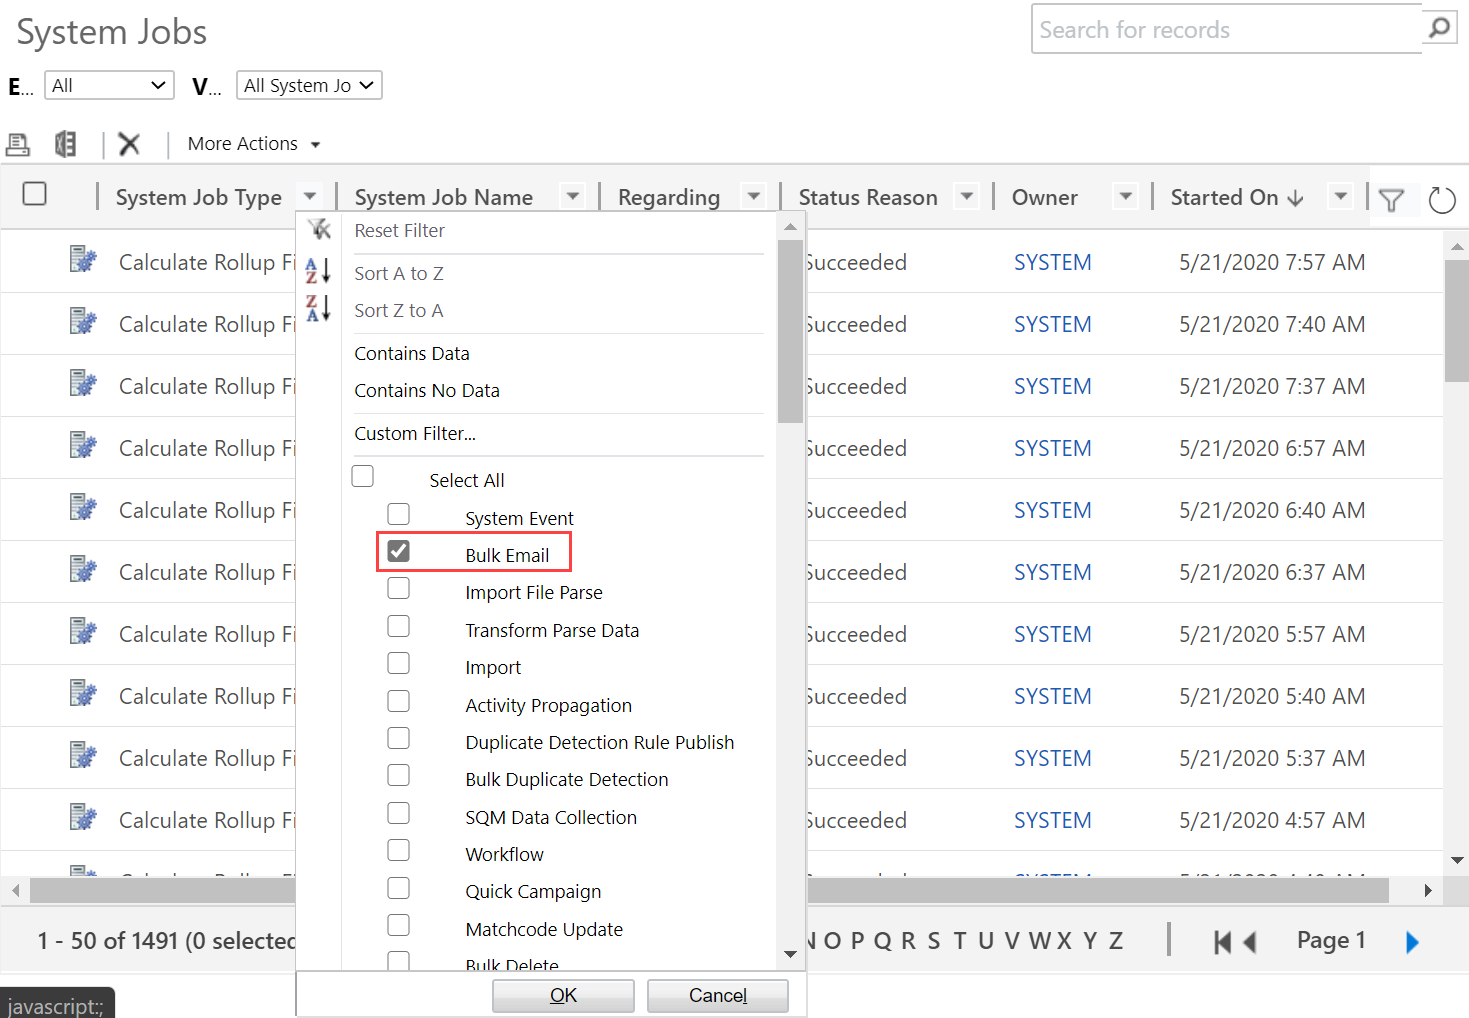
Task: Click the Run Report icon in toolbar
Action: [x=65, y=144]
